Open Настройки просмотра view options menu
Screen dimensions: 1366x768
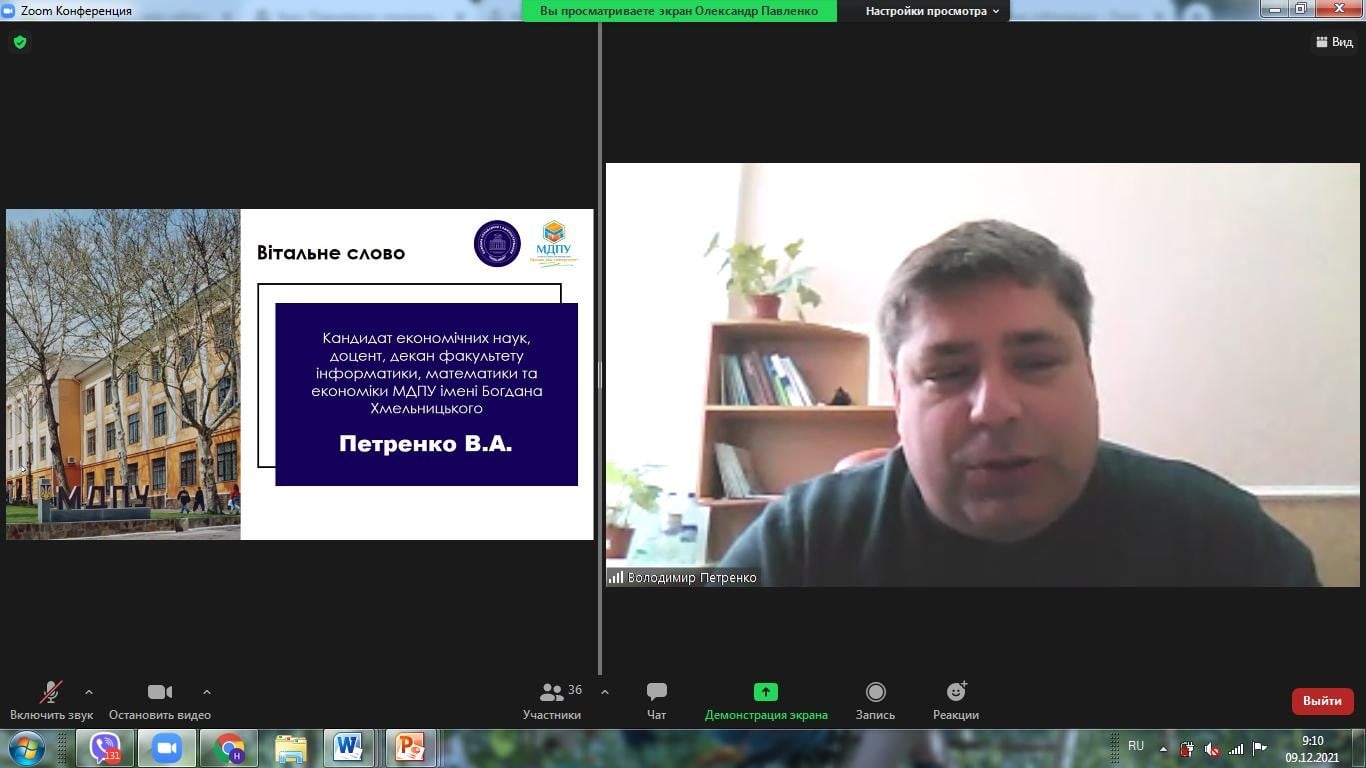pos(932,11)
